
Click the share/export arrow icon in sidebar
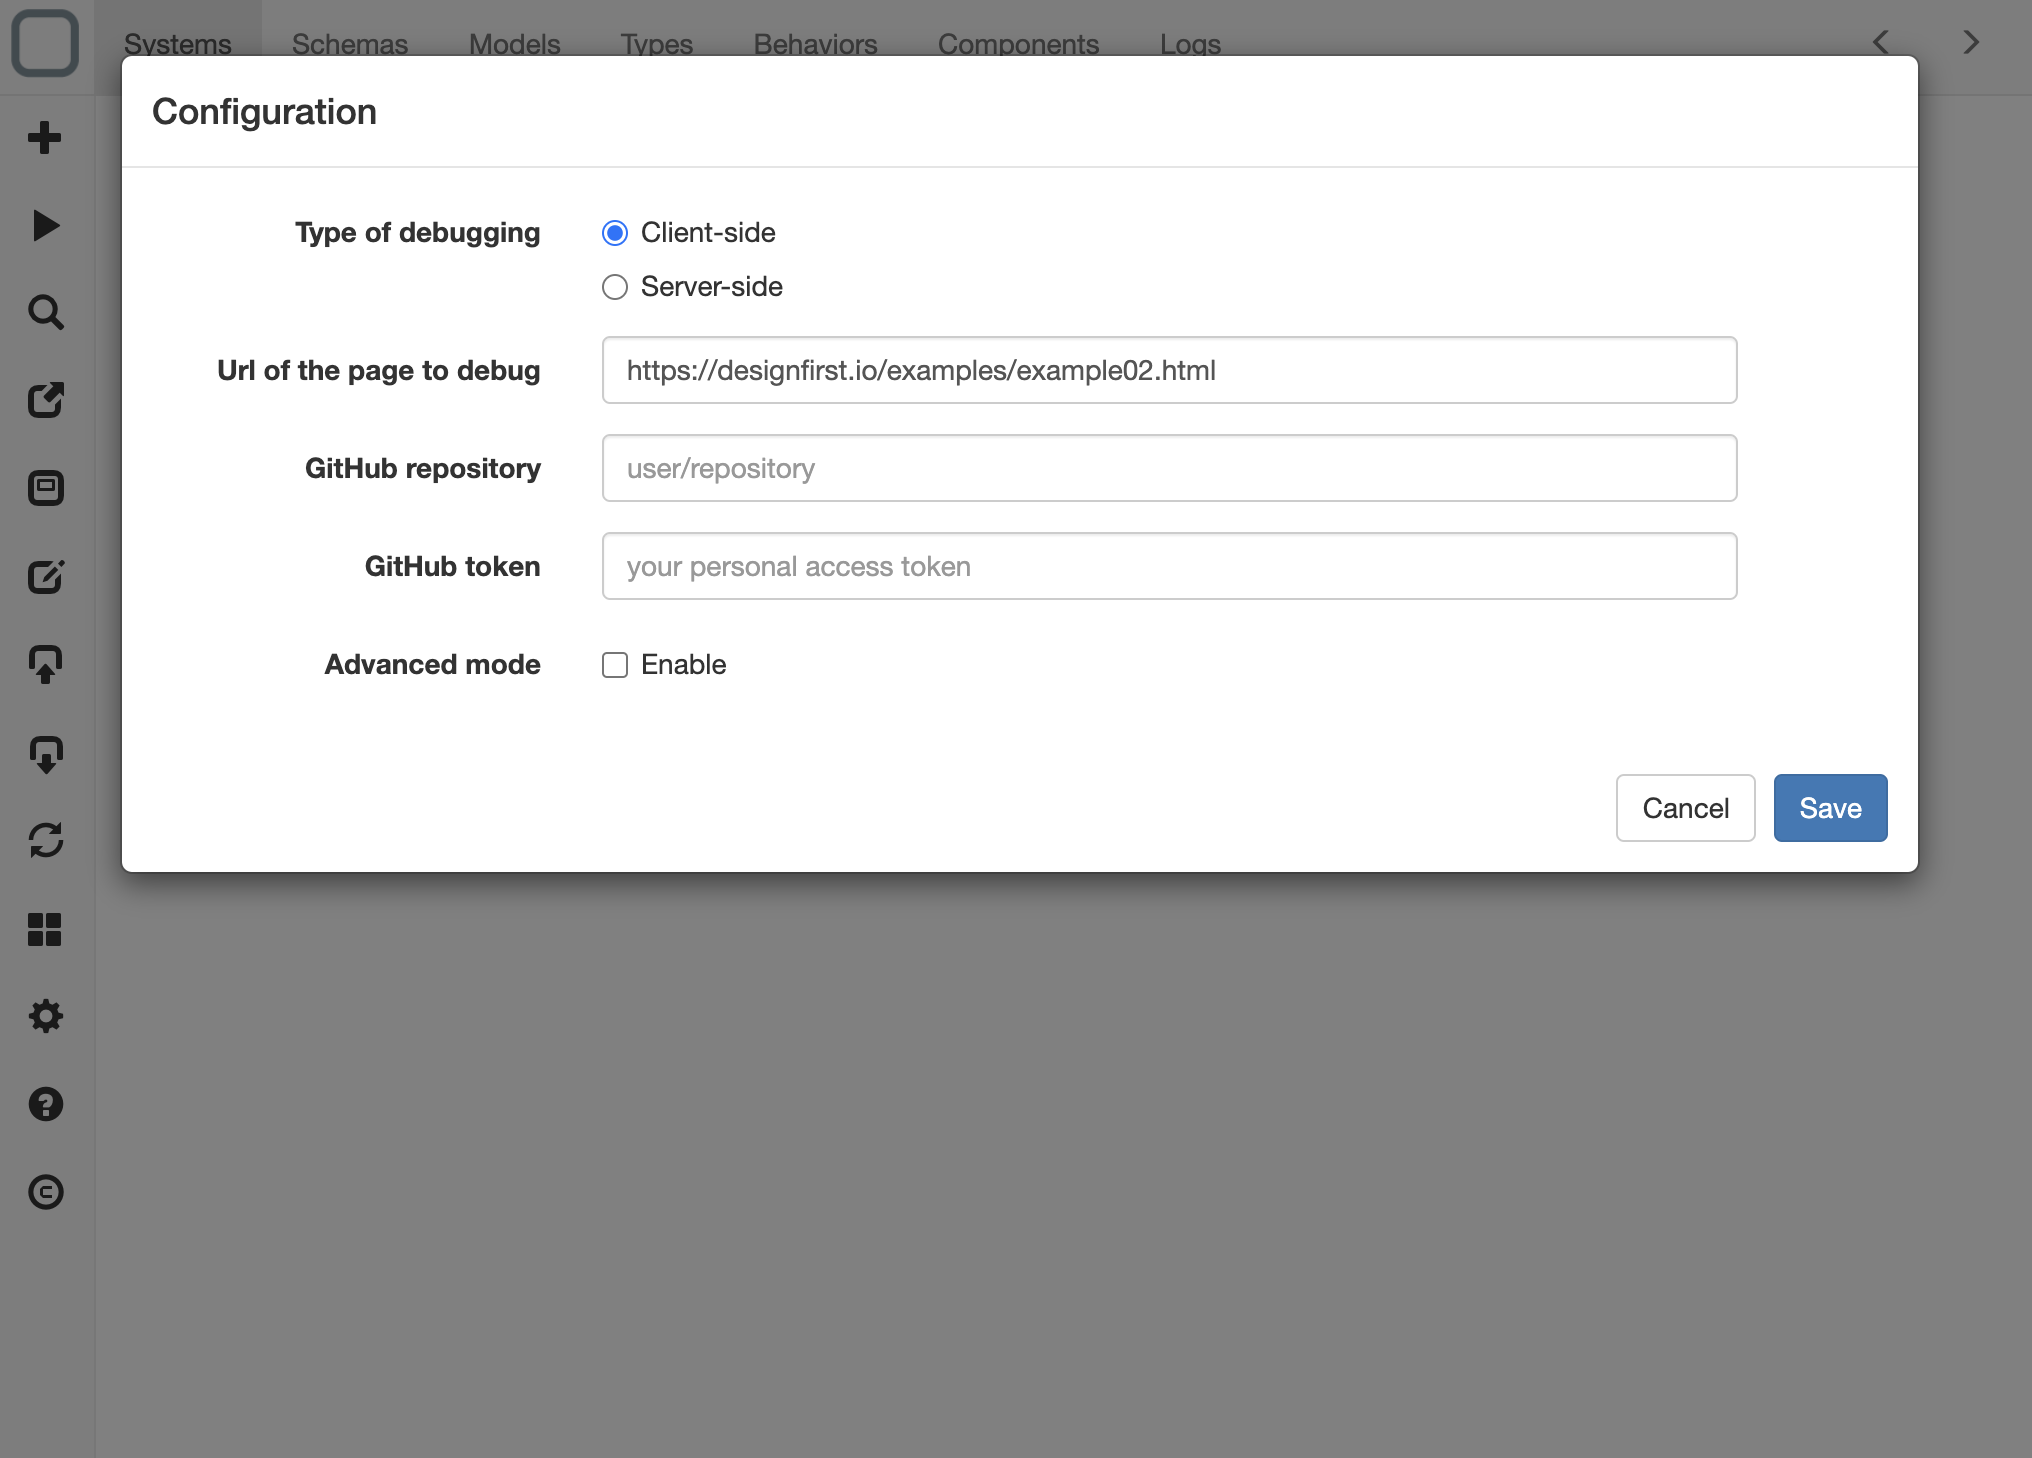(45, 400)
